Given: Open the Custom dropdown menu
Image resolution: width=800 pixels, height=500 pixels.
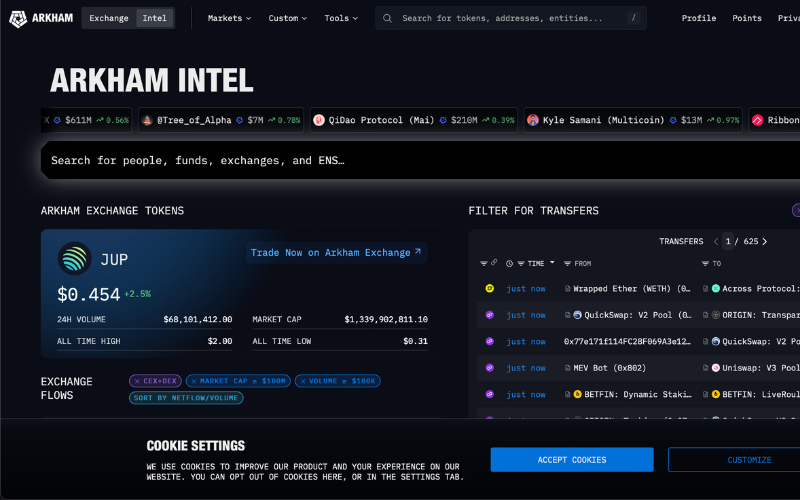Looking at the screenshot, I should [x=288, y=18].
